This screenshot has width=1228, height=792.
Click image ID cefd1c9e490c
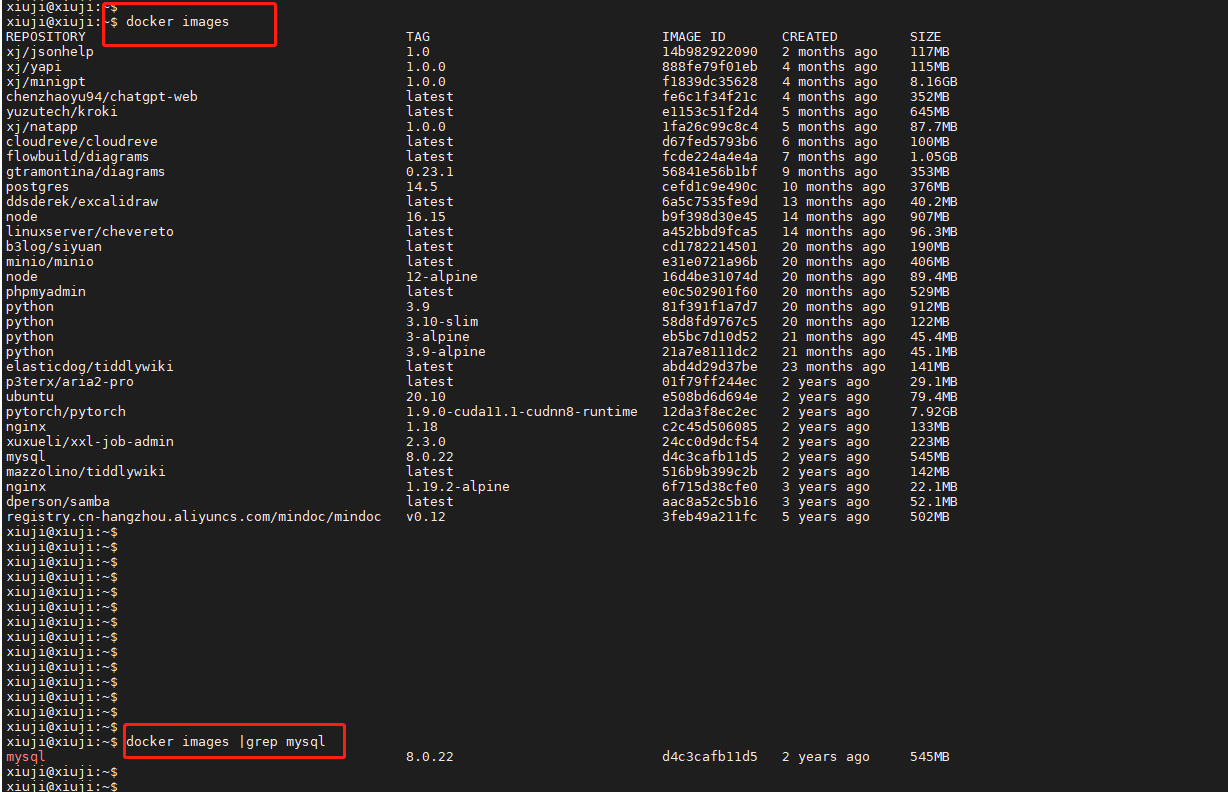pos(710,186)
